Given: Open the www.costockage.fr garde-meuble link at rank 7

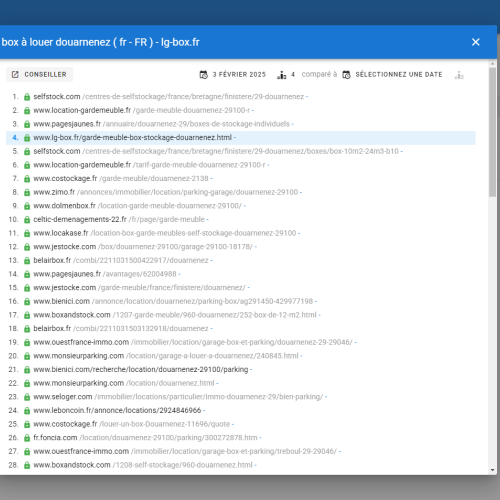Looking at the screenshot, I should pos(121,179).
